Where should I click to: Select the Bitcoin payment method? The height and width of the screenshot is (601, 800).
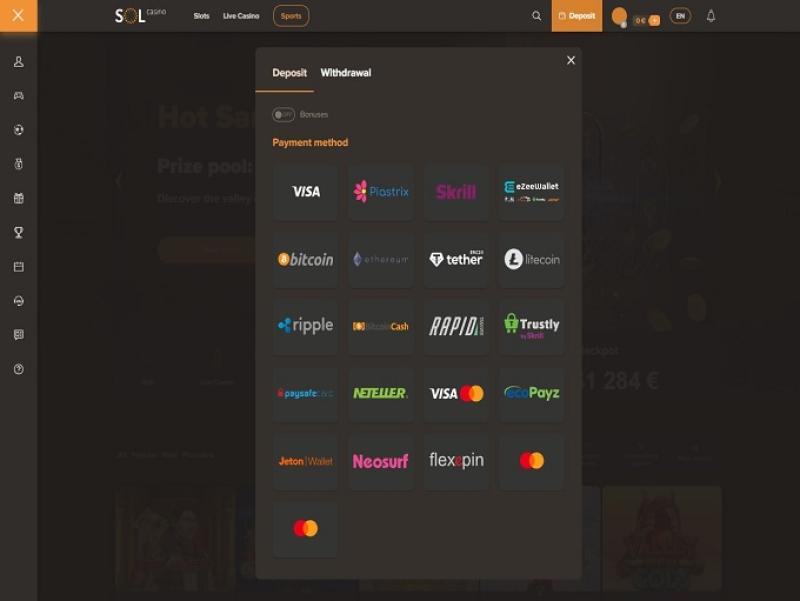pyautogui.click(x=305, y=260)
